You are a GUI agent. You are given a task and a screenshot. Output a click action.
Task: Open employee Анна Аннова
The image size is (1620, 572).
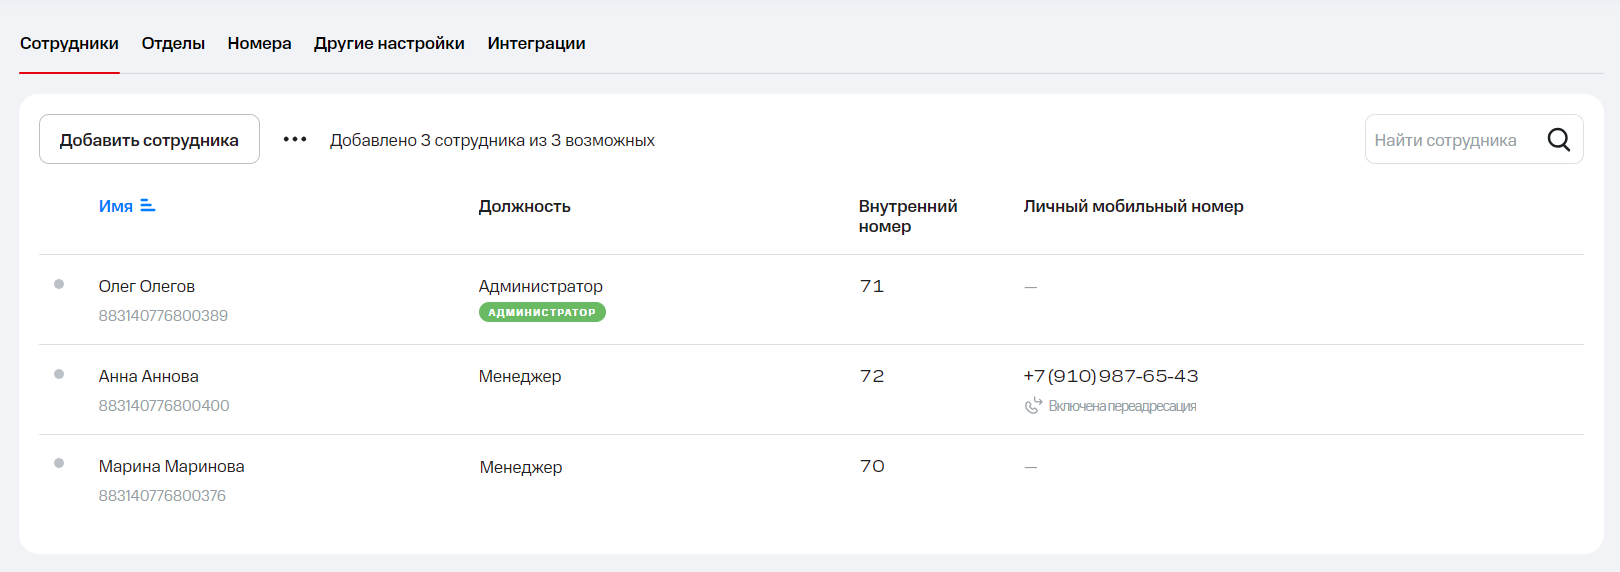coord(149,376)
